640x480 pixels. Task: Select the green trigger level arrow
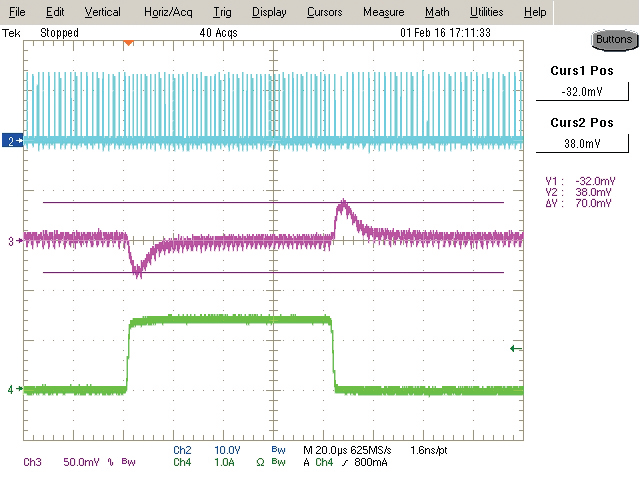[515, 348]
